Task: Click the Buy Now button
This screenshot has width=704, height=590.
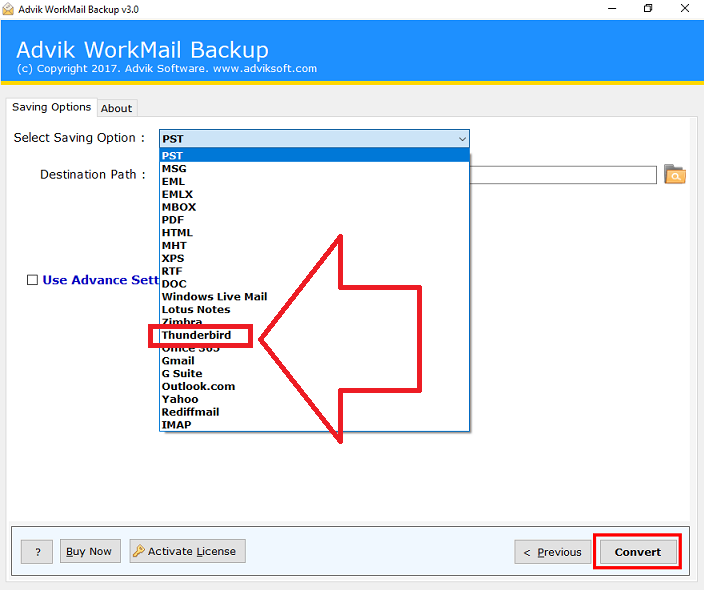Action: 90,551
